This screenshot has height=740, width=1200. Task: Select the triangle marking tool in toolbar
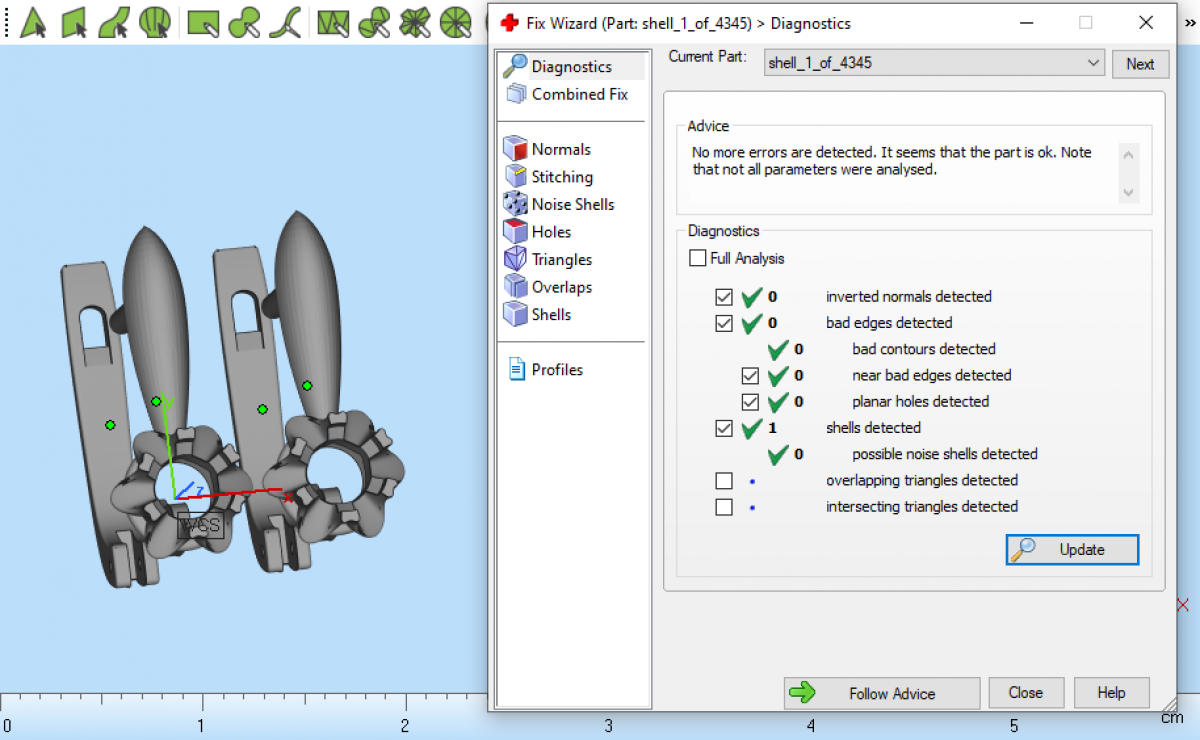click(33, 22)
